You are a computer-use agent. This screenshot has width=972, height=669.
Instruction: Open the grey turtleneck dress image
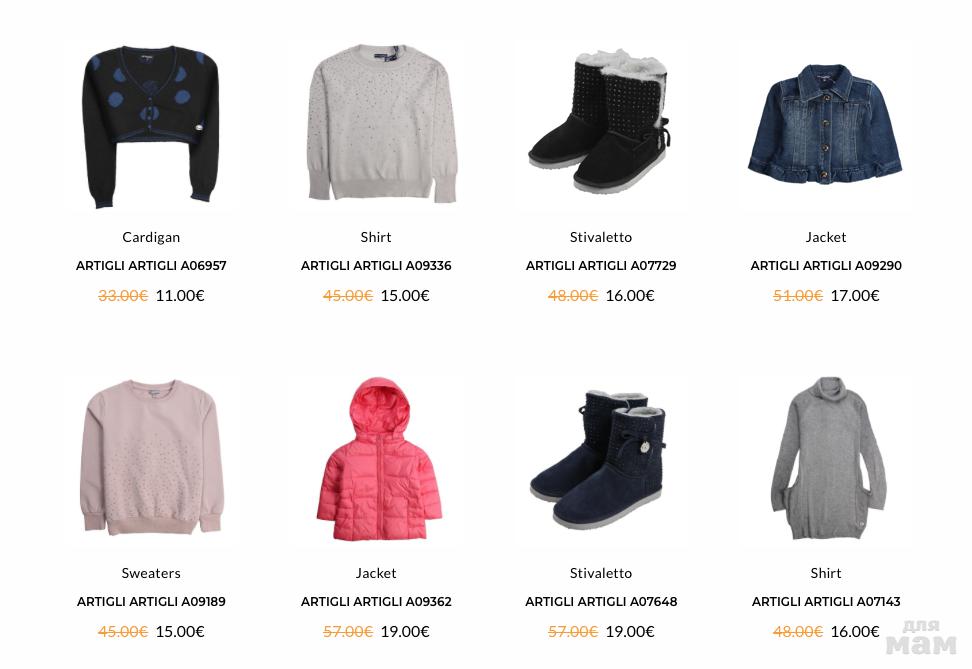point(827,458)
